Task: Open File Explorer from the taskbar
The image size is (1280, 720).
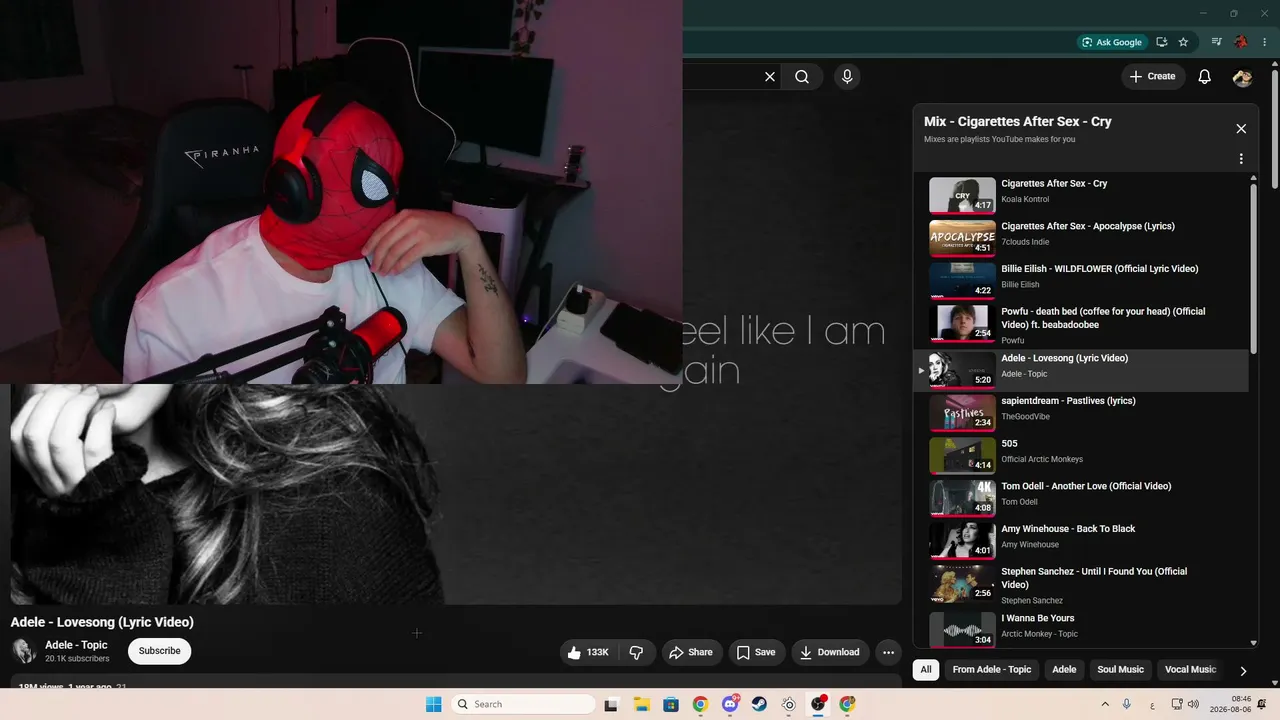Action: 641,704
